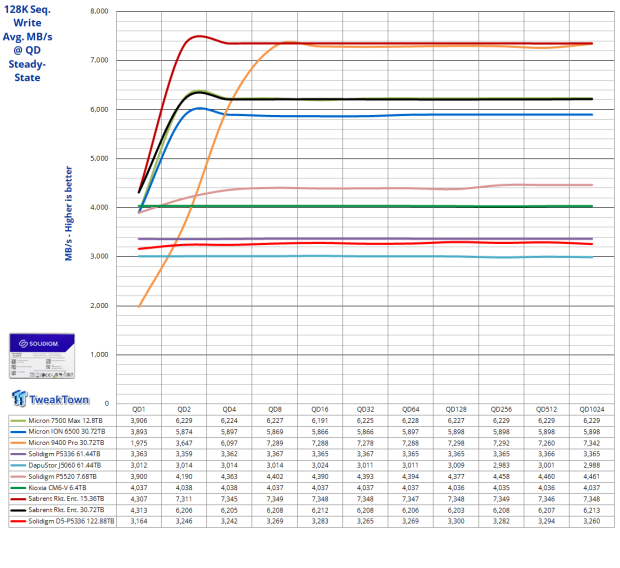Click the 2,000 y-axis label

(99, 306)
